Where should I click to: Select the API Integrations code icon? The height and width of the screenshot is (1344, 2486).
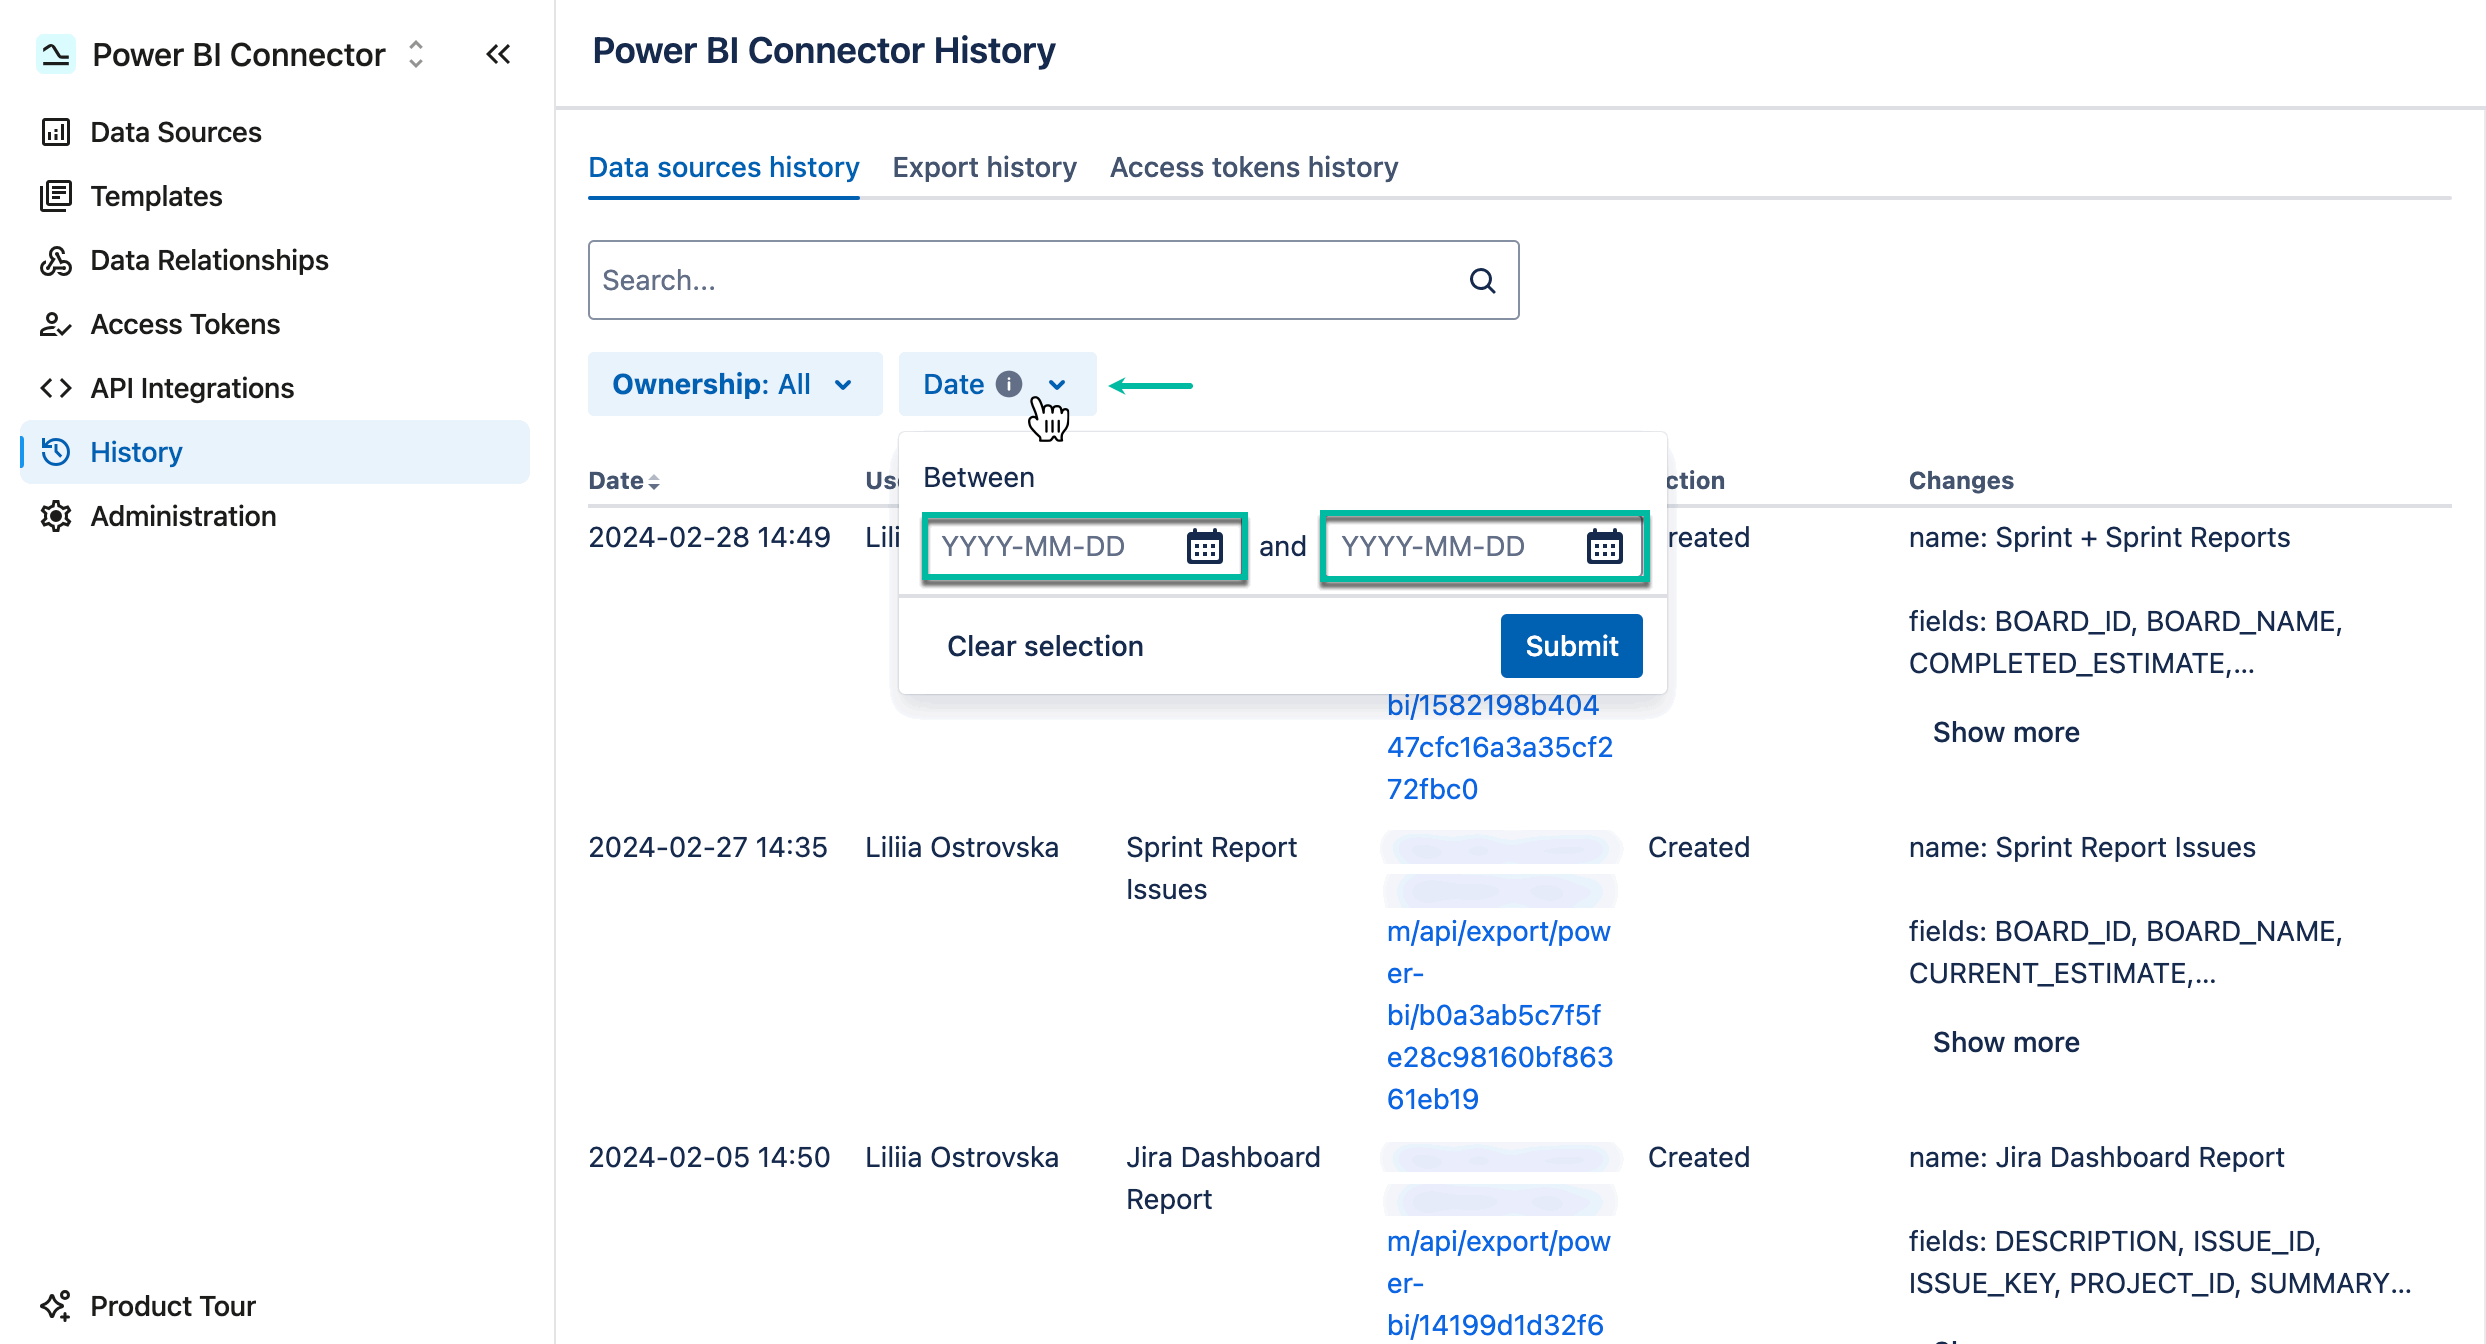click(55, 388)
